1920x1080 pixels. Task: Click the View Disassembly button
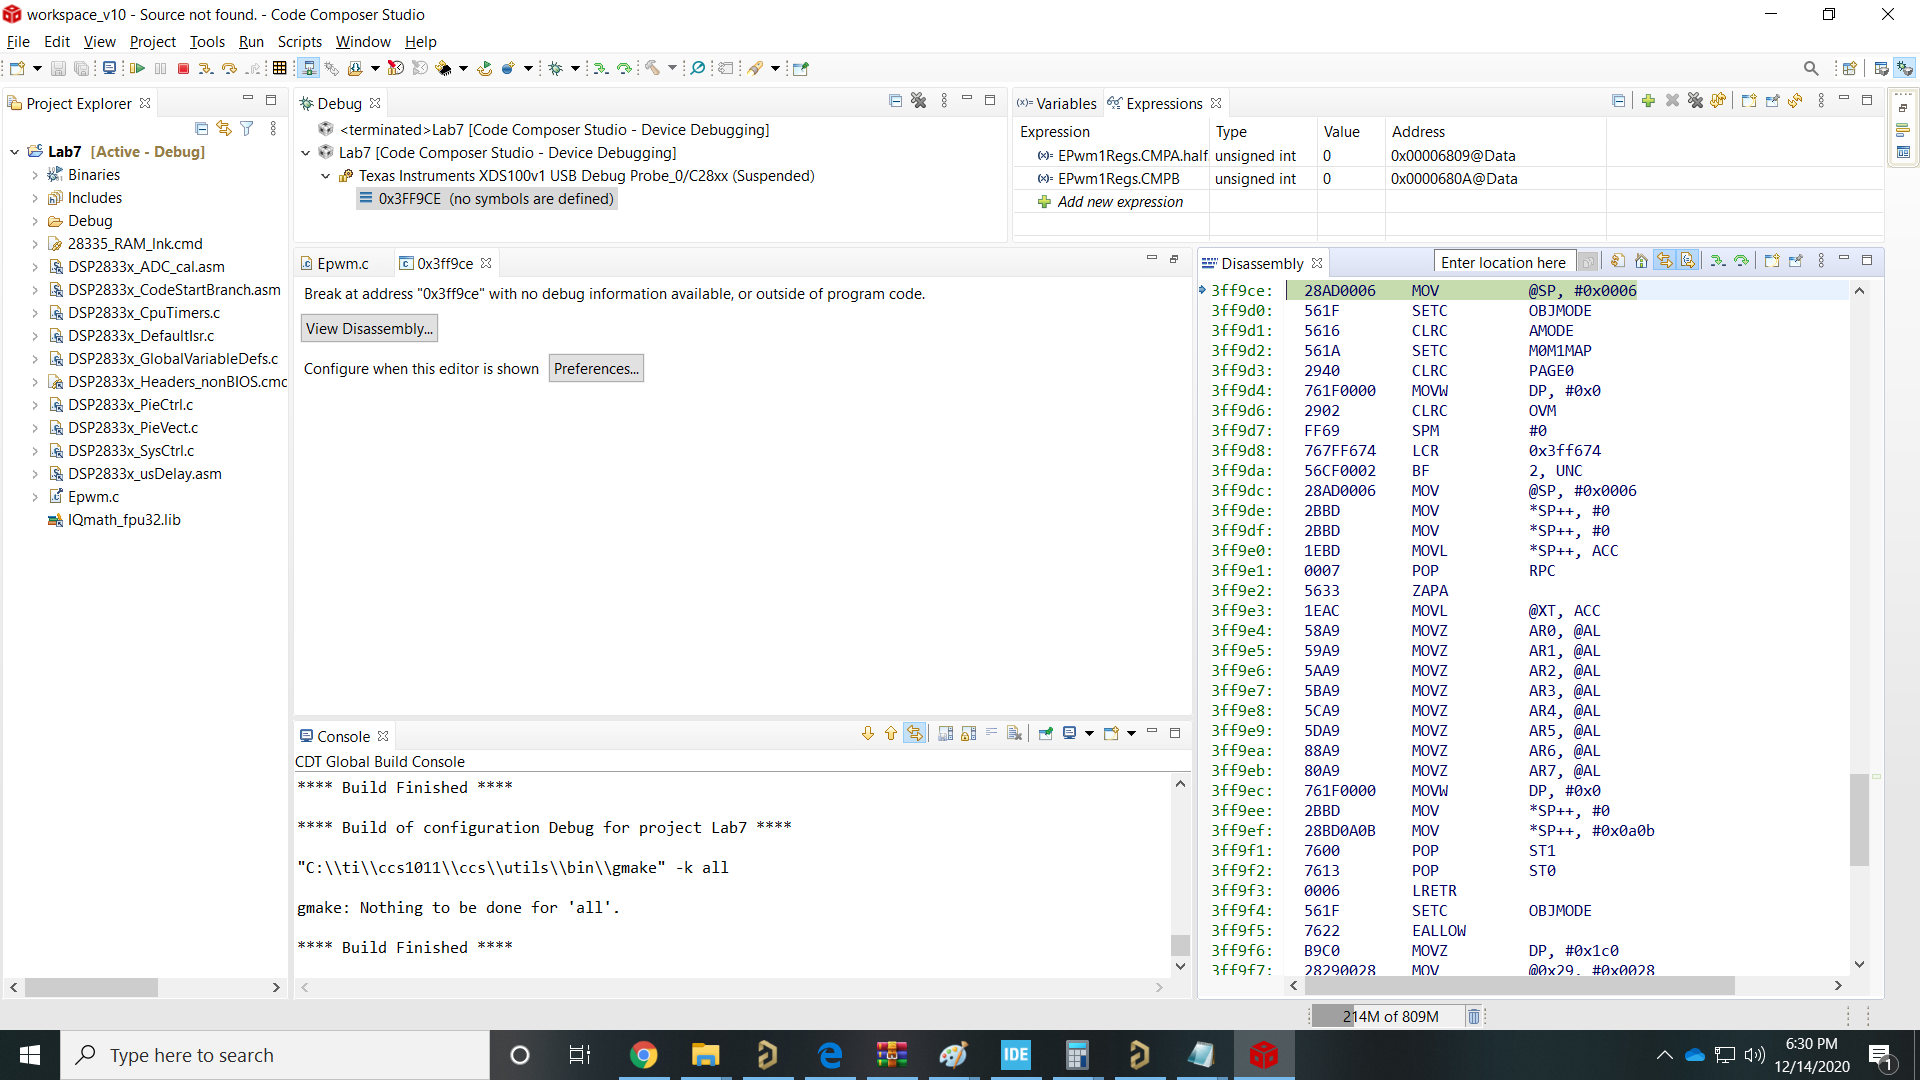tap(368, 328)
